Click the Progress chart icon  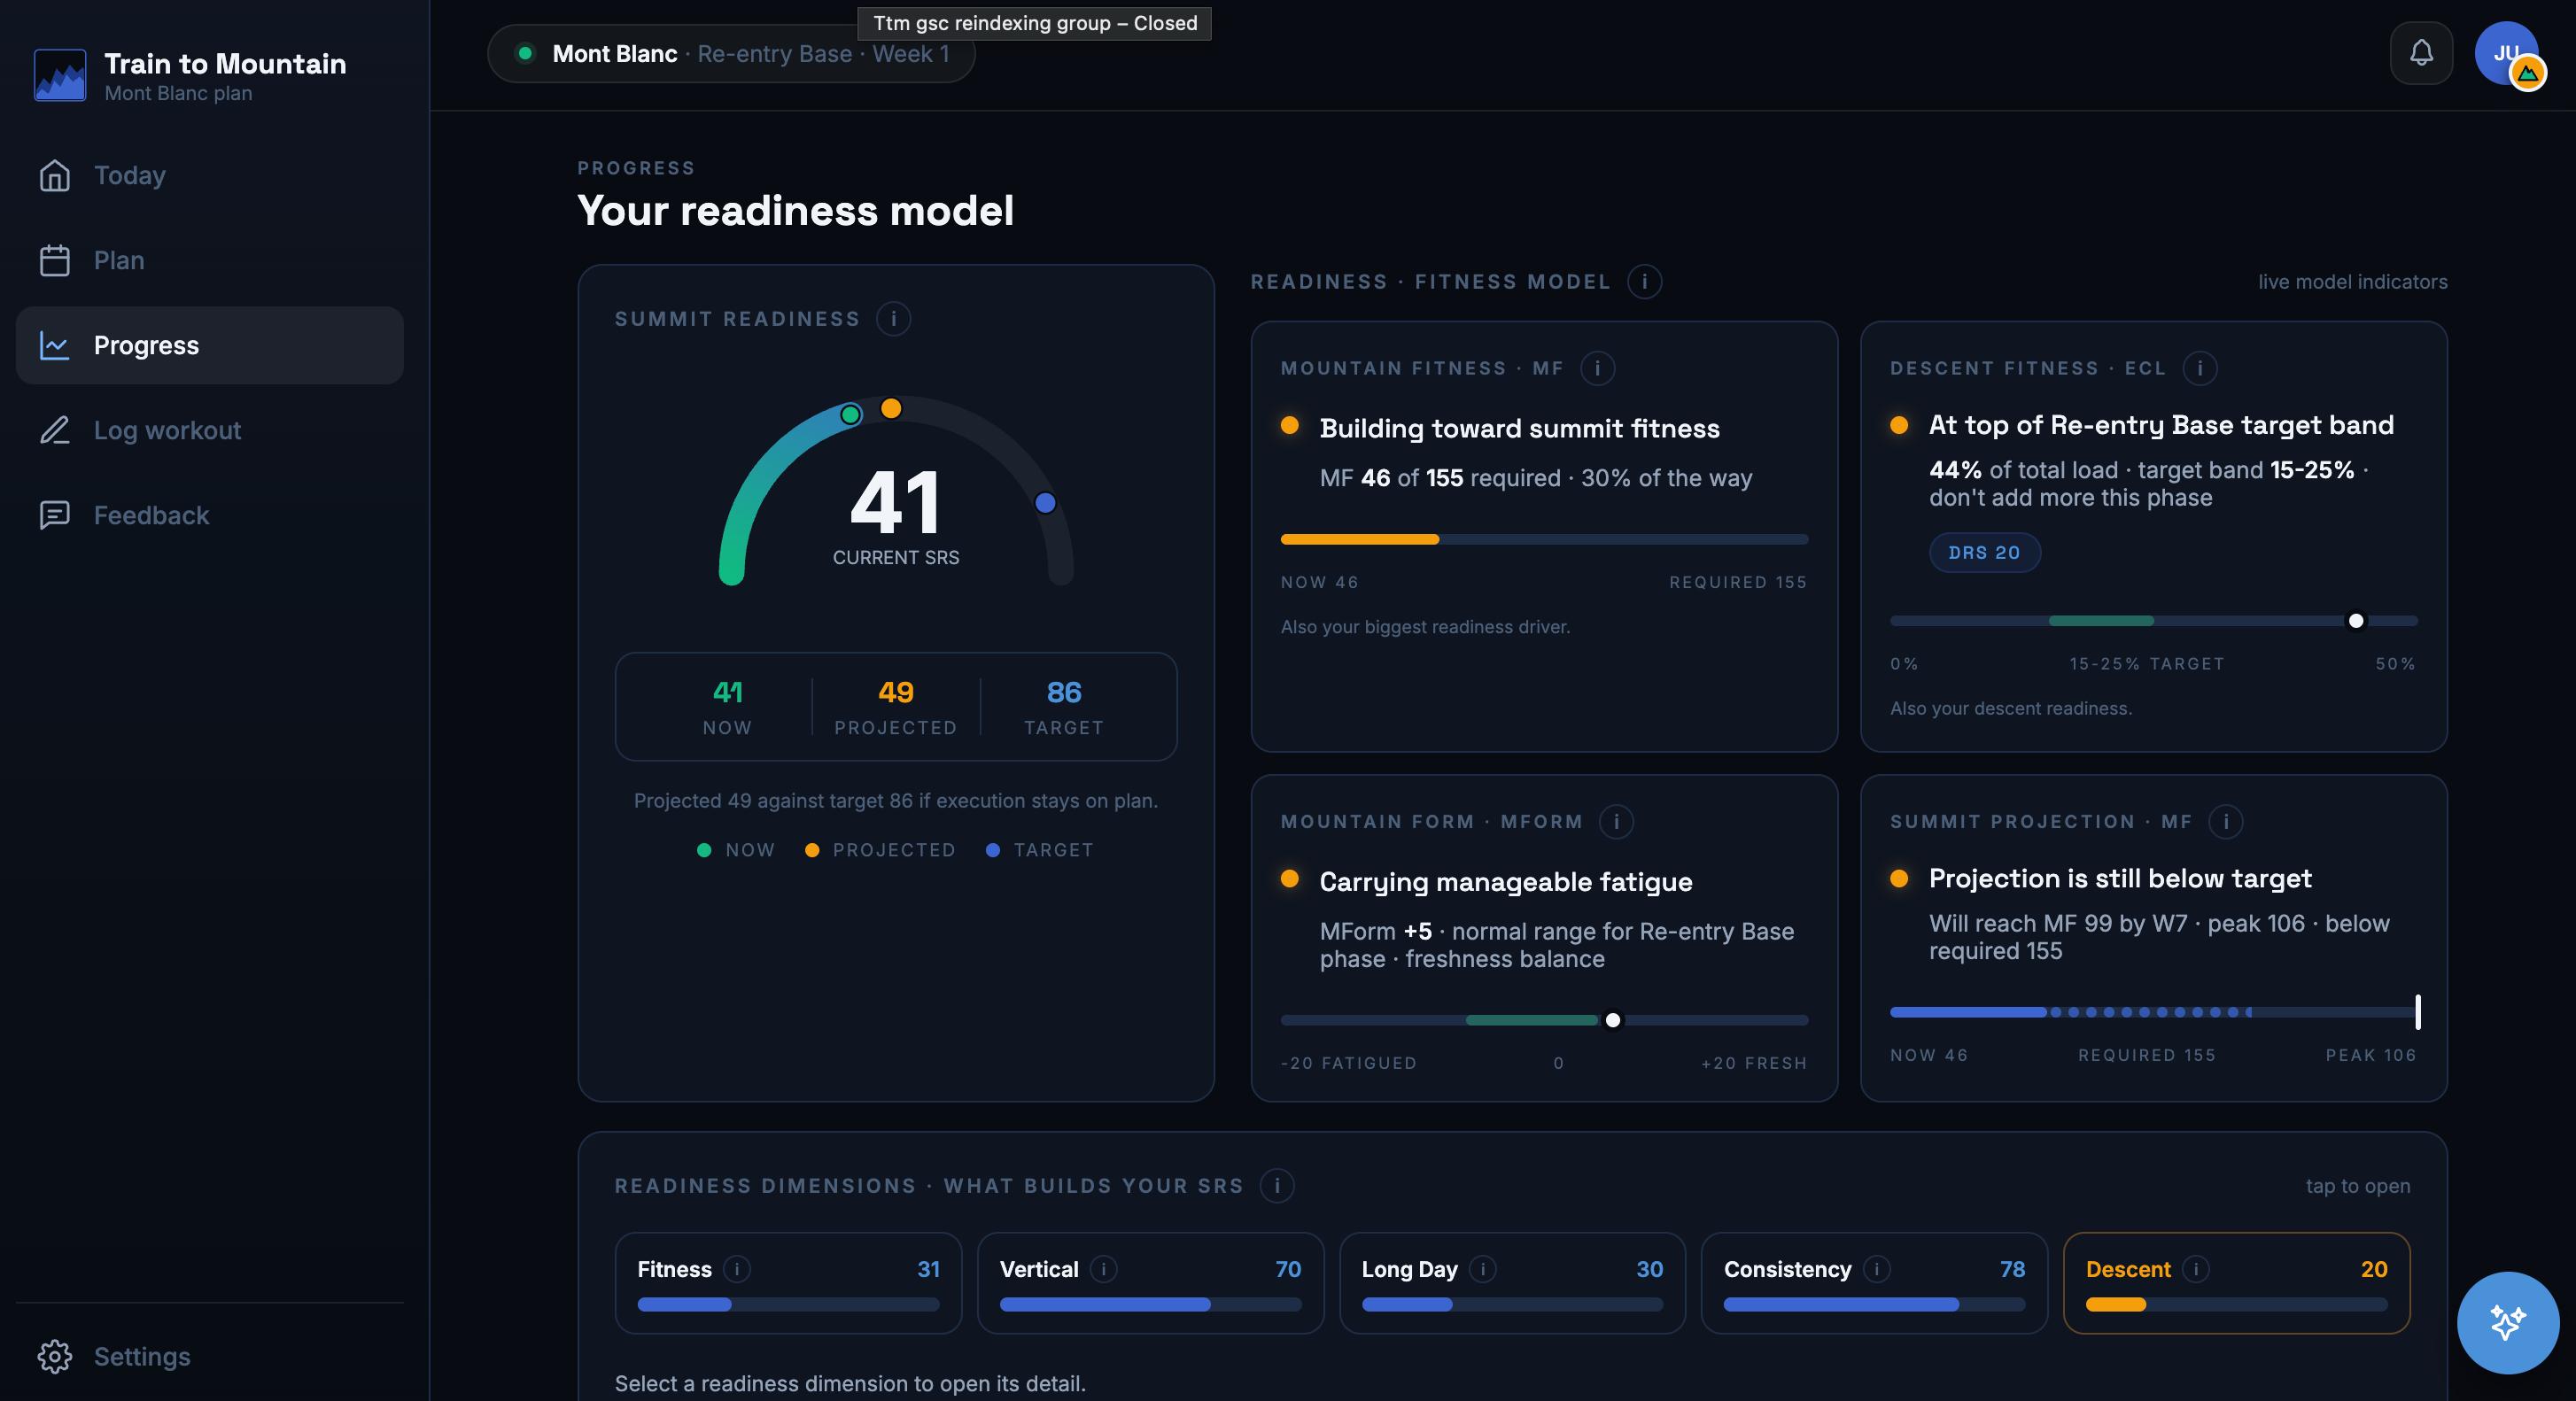(55, 345)
